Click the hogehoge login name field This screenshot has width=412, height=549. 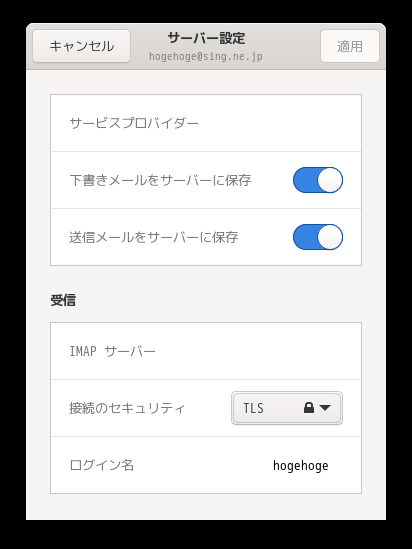(301, 465)
